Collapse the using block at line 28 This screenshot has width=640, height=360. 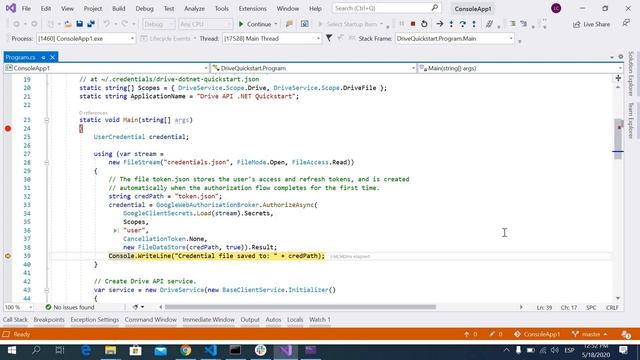coord(47,162)
